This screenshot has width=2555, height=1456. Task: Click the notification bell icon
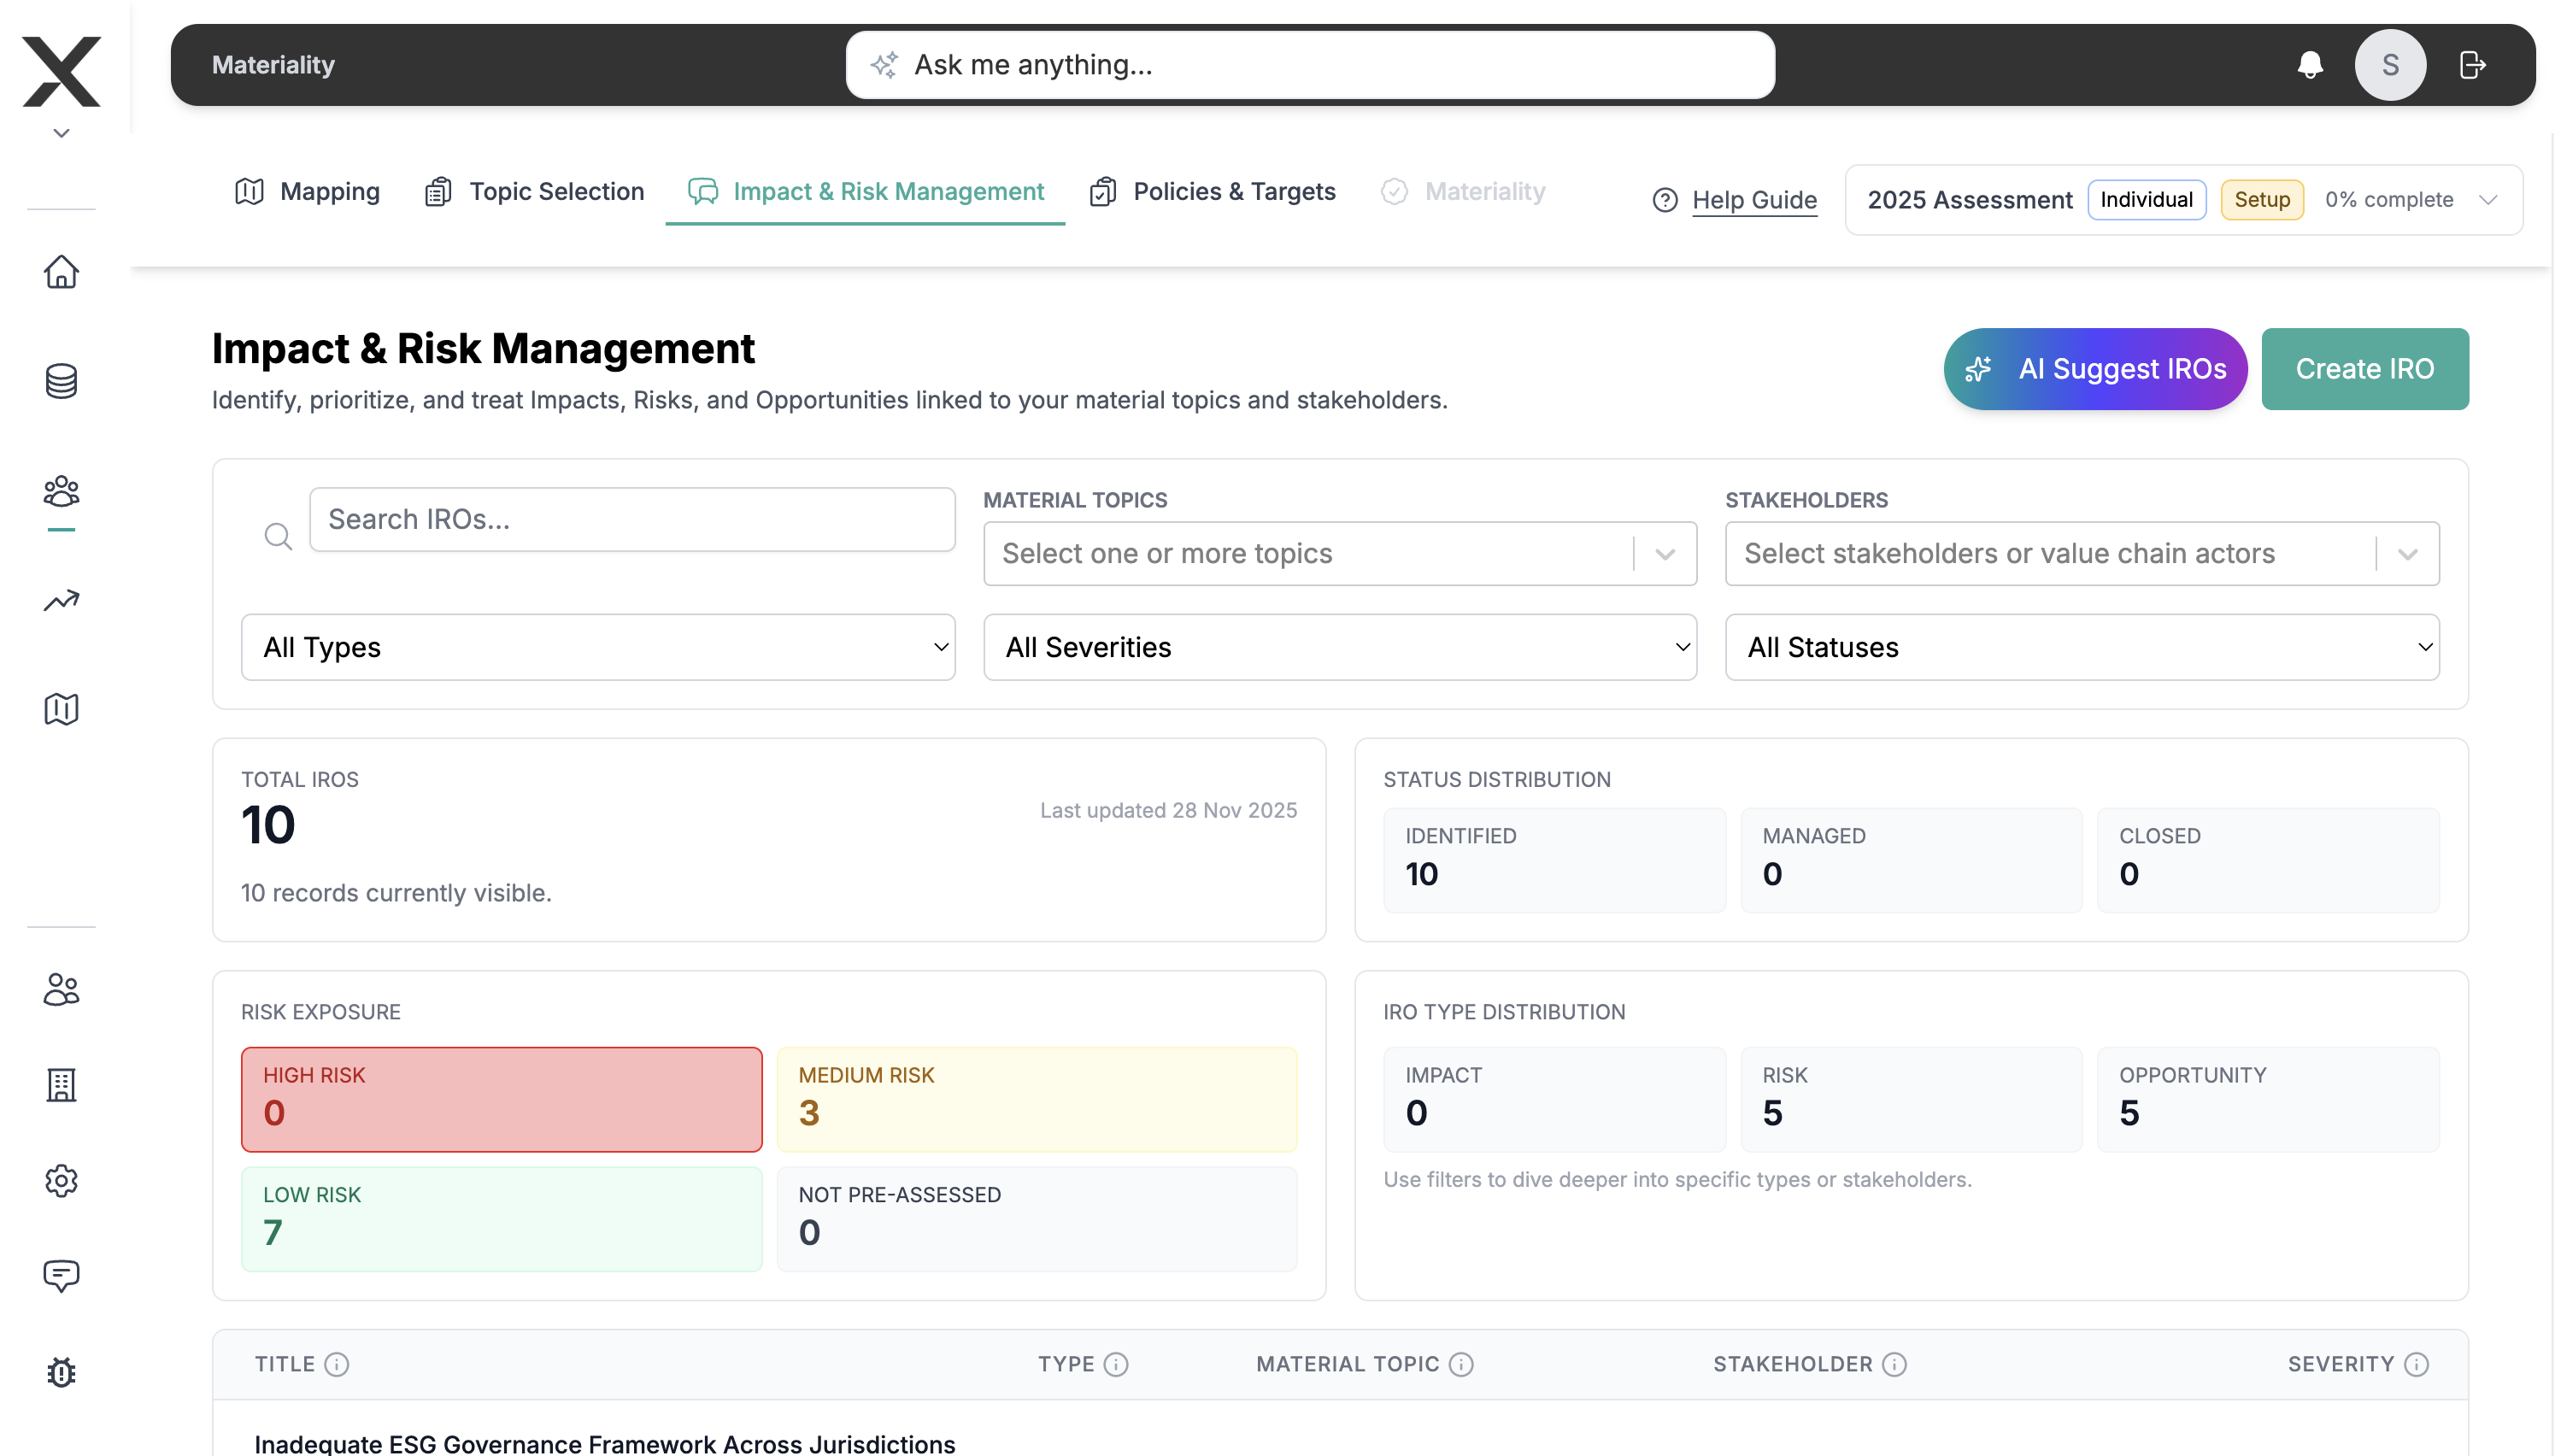(x=2310, y=65)
